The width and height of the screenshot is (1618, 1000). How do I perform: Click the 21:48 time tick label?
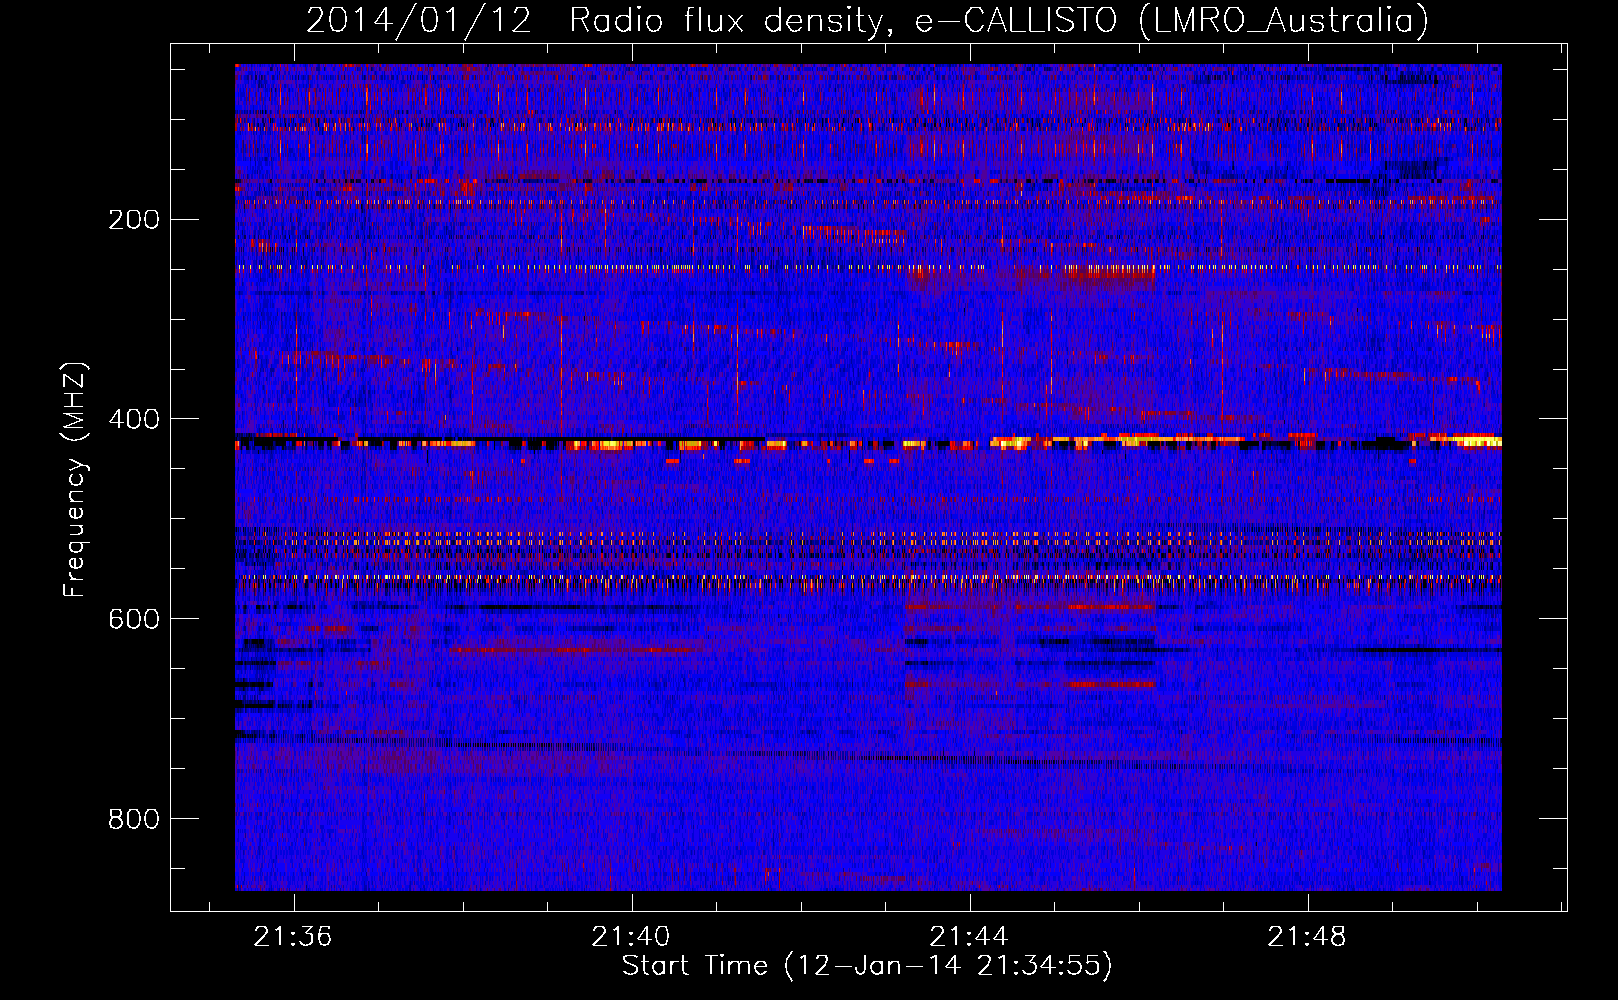pos(1307,936)
